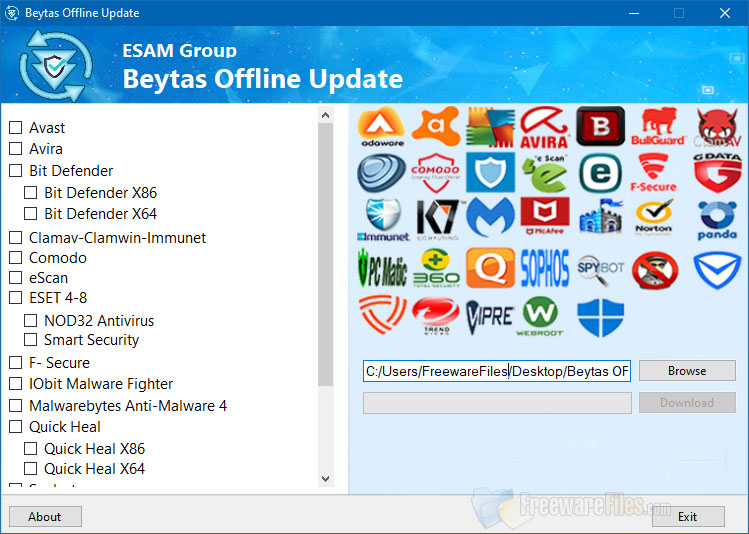Click the AVG colorful square logo

pos(491,127)
